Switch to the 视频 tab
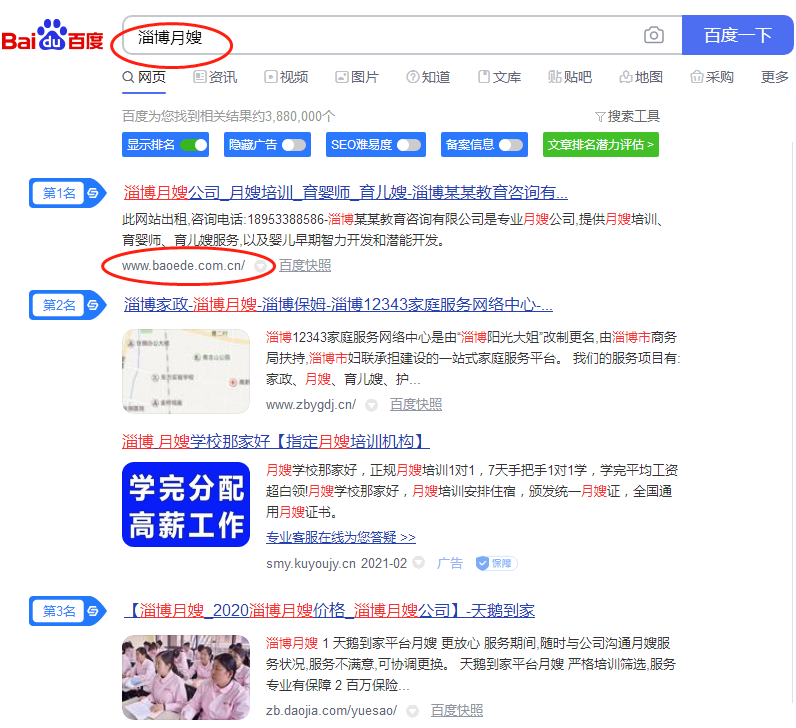 coord(286,77)
